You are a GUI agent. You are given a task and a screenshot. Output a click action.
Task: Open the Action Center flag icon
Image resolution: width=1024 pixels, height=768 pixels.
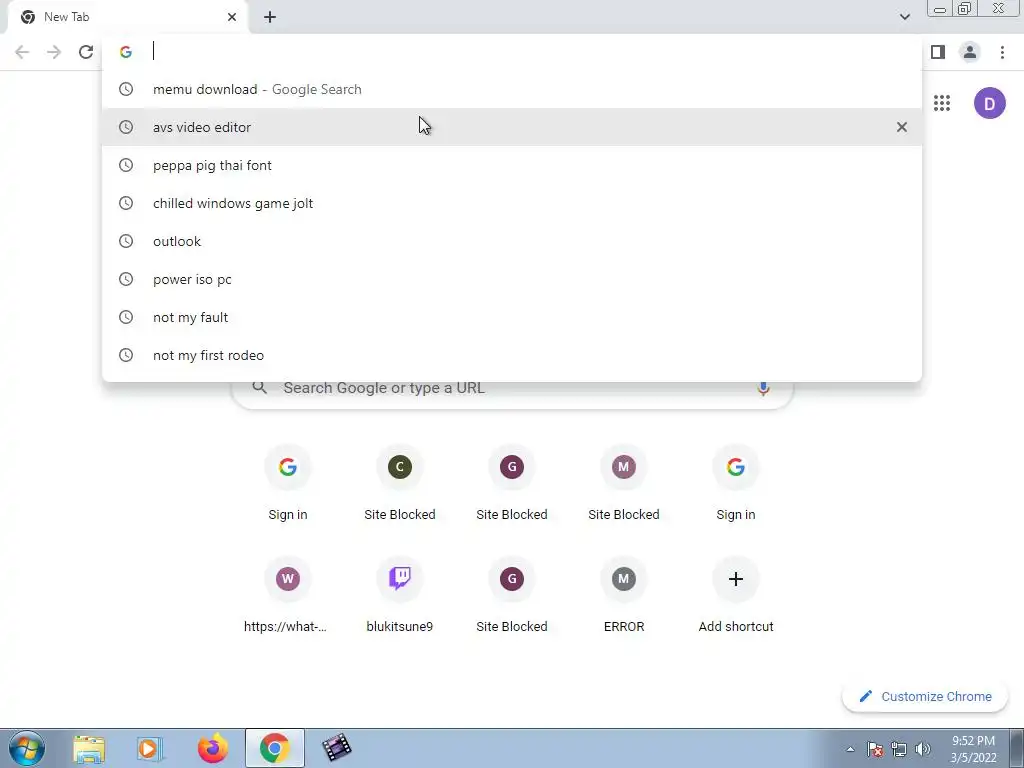875,749
